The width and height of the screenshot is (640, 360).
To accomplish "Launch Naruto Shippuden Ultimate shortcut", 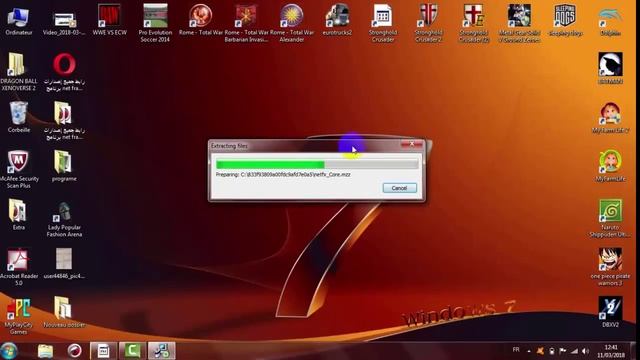I will 610,218.
